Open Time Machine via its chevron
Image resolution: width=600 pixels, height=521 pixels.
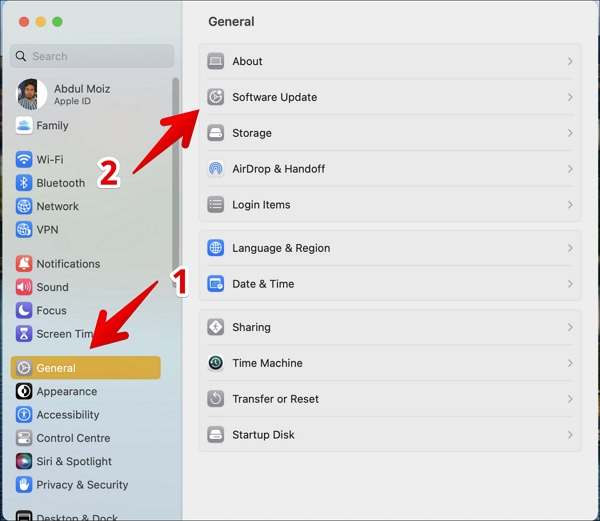[570, 363]
